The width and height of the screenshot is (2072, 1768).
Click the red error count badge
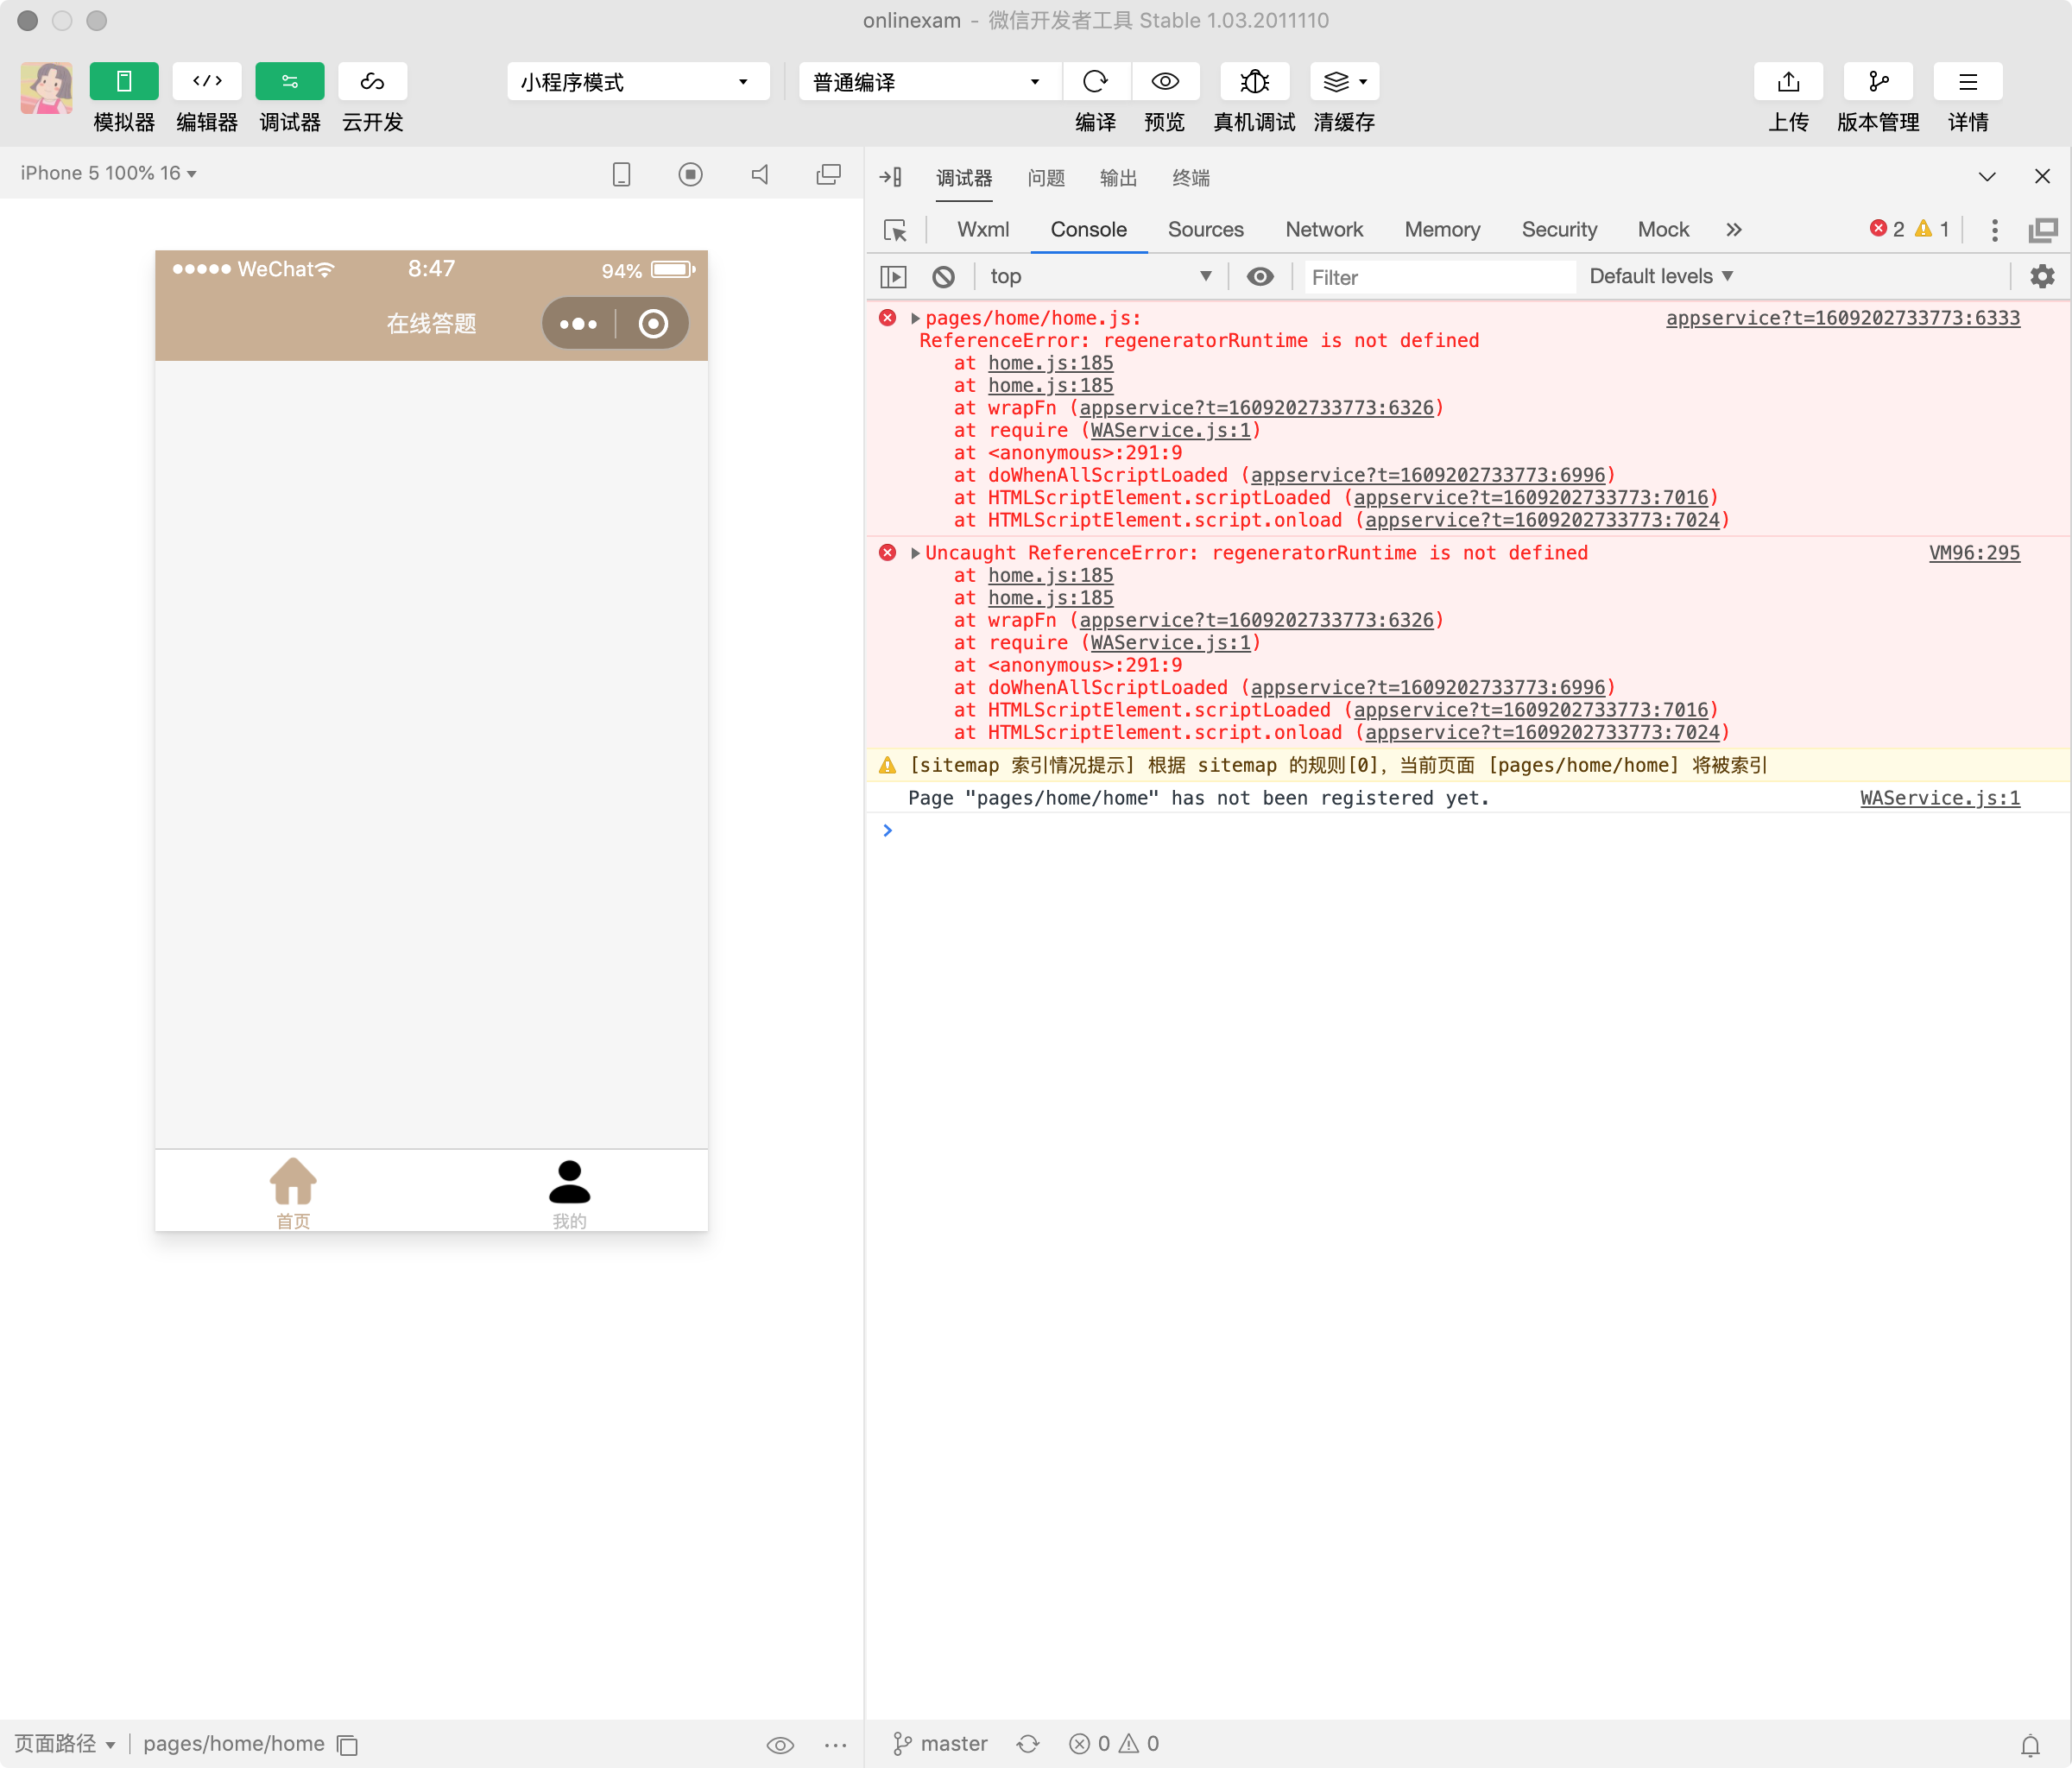click(1887, 229)
